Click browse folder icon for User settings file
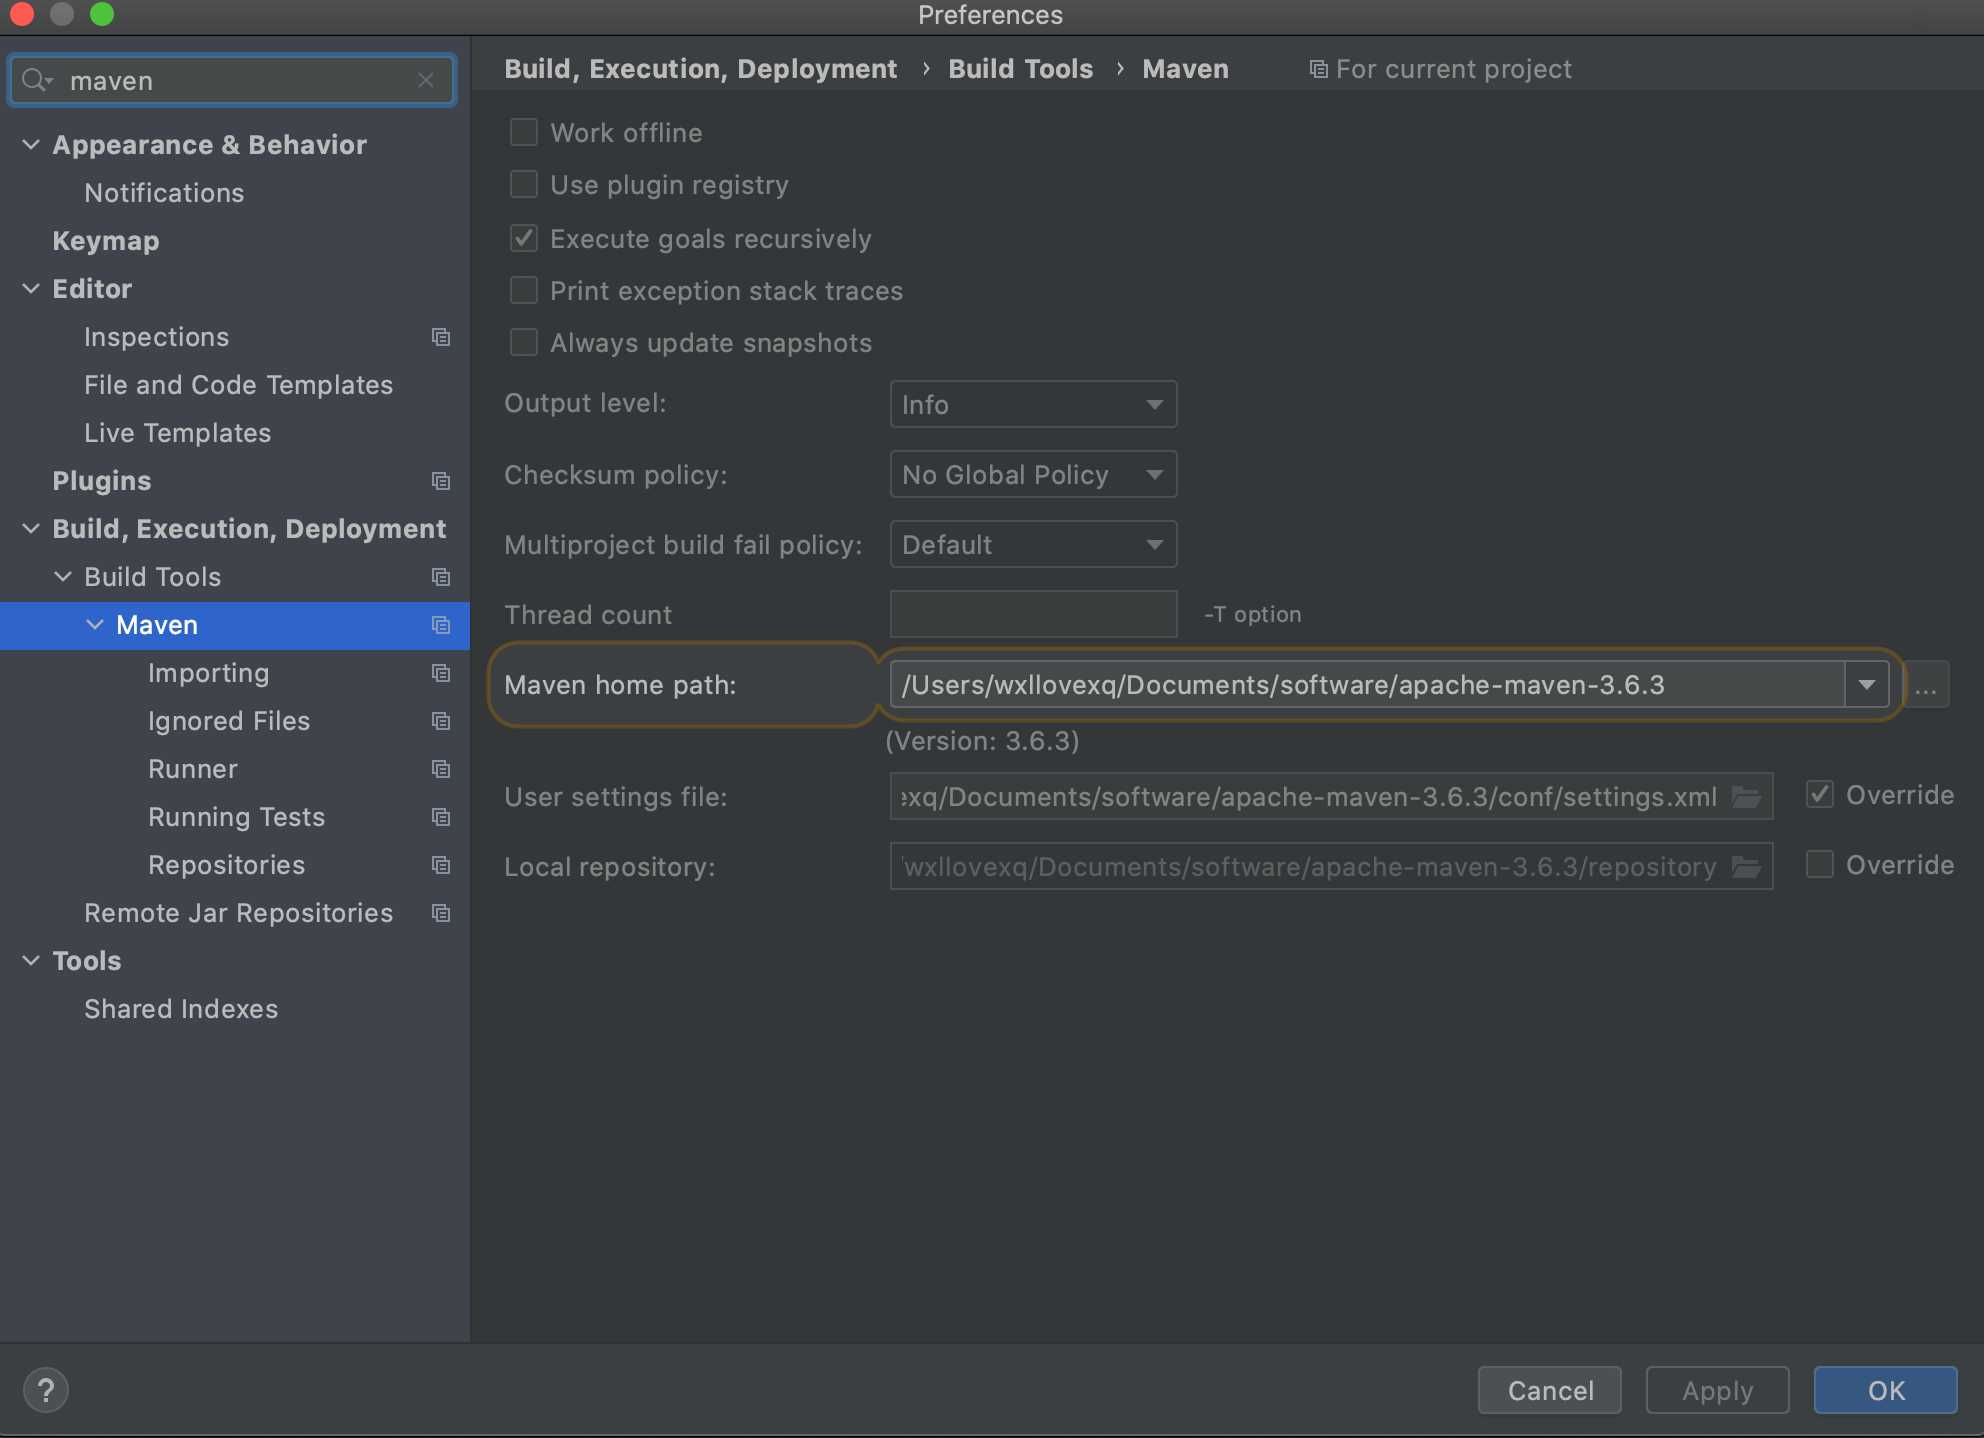 click(1746, 797)
